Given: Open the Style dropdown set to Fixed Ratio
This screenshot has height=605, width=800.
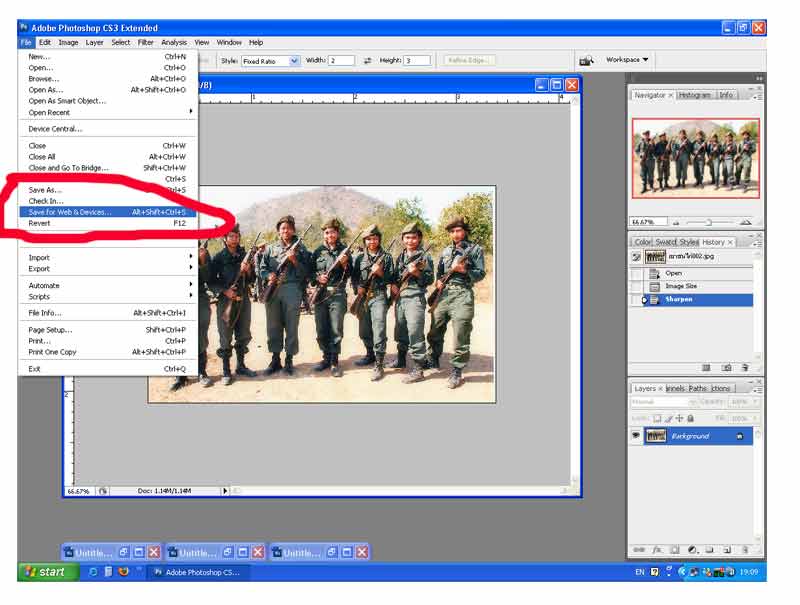Looking at the screenshot, I should pyautogui.click(x=271, y=61).
